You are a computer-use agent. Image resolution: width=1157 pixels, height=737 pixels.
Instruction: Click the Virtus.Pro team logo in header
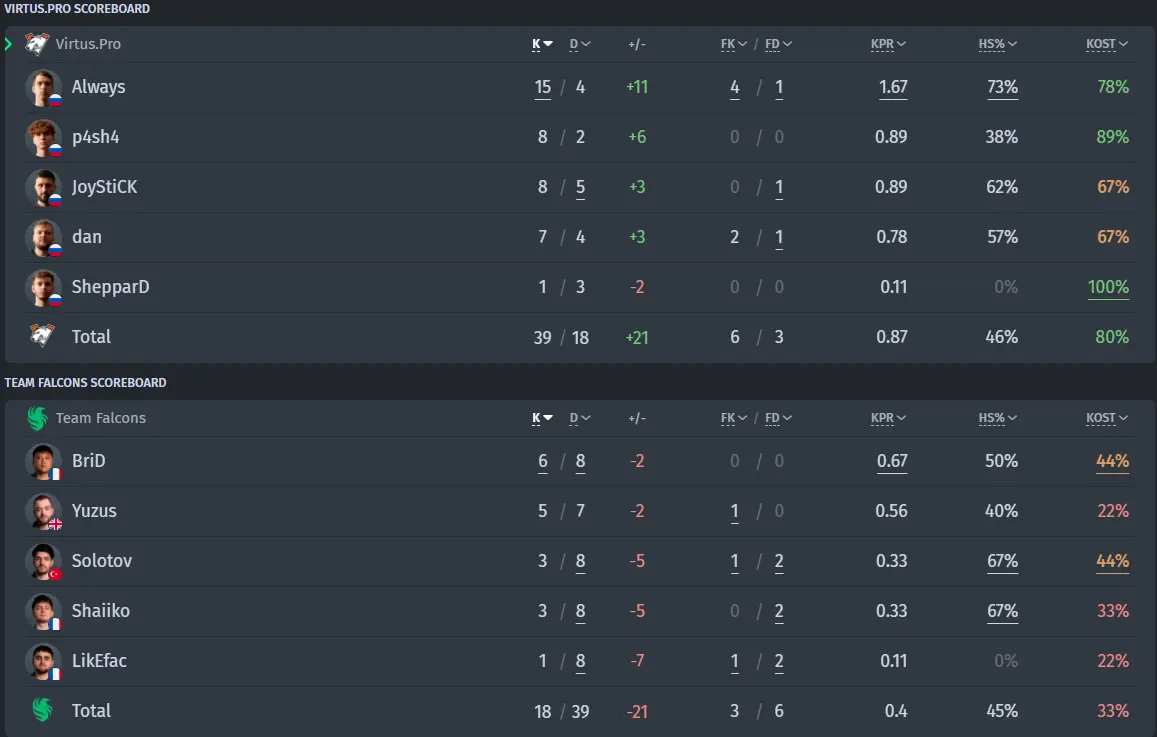pos(36,44)
